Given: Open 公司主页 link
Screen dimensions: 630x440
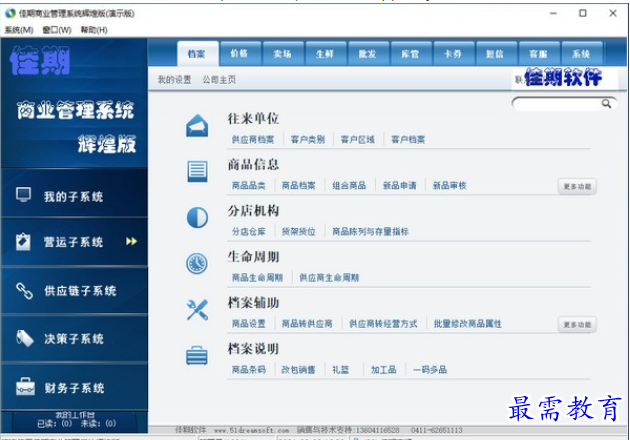Looking at the screenshot, I should (x=219, y=80).
